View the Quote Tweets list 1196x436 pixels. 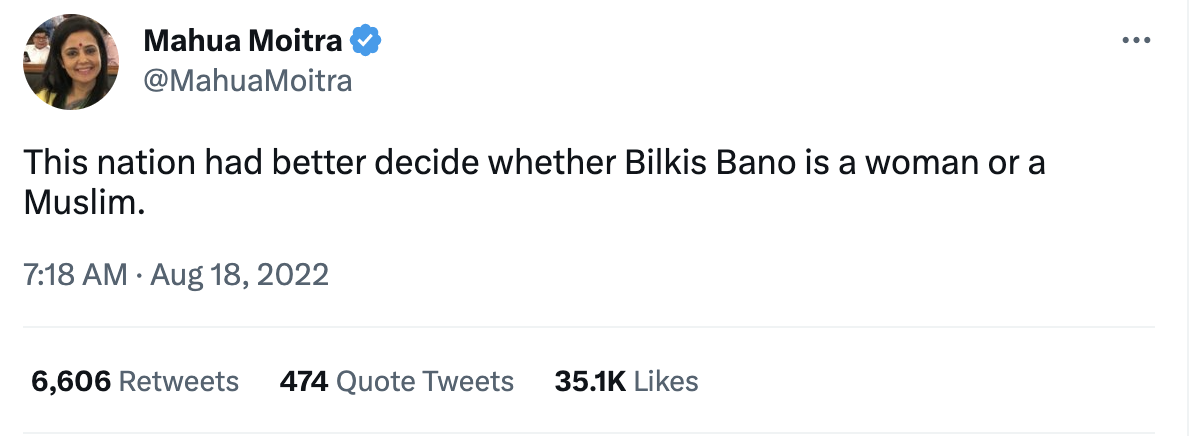(425, 381)
